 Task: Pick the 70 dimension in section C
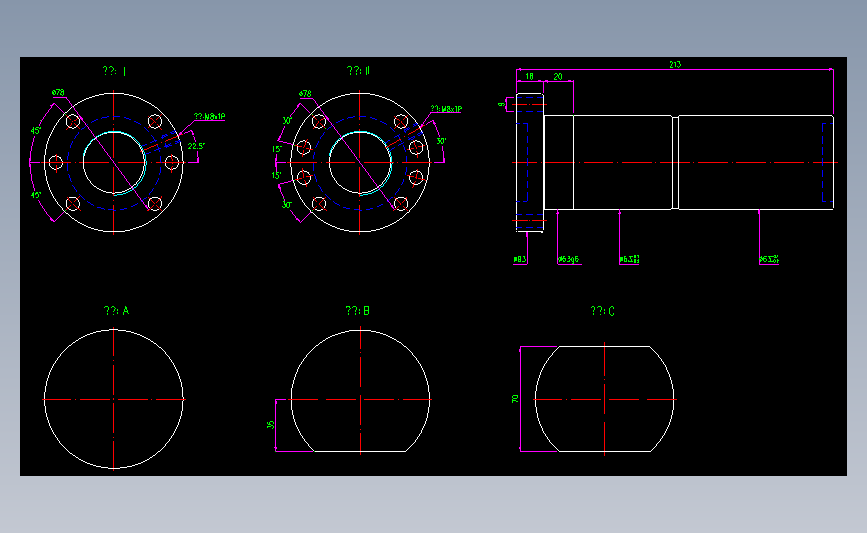click(x=515, y=399)
